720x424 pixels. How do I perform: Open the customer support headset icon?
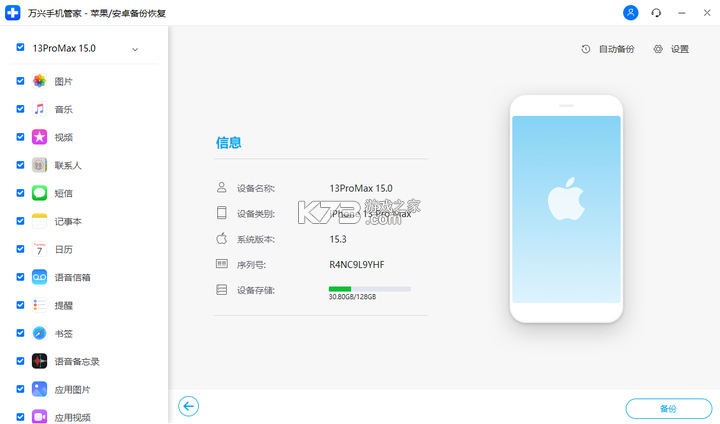[x=656, y=13]
